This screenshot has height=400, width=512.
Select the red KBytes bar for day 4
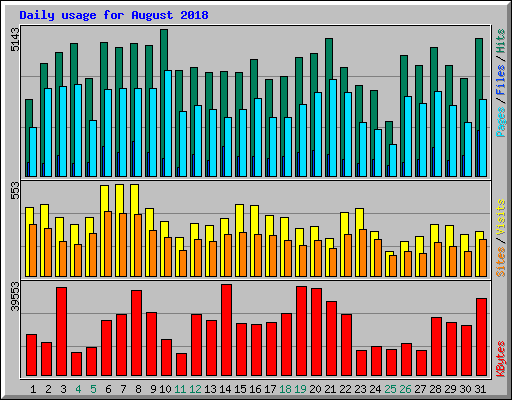click(76, 364)
